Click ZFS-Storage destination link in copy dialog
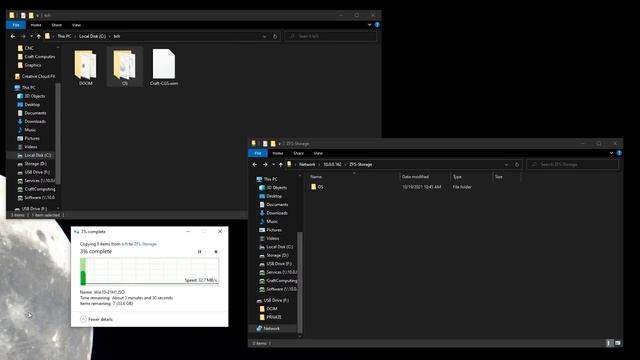640x360 pixels. [x=145, y=244]
